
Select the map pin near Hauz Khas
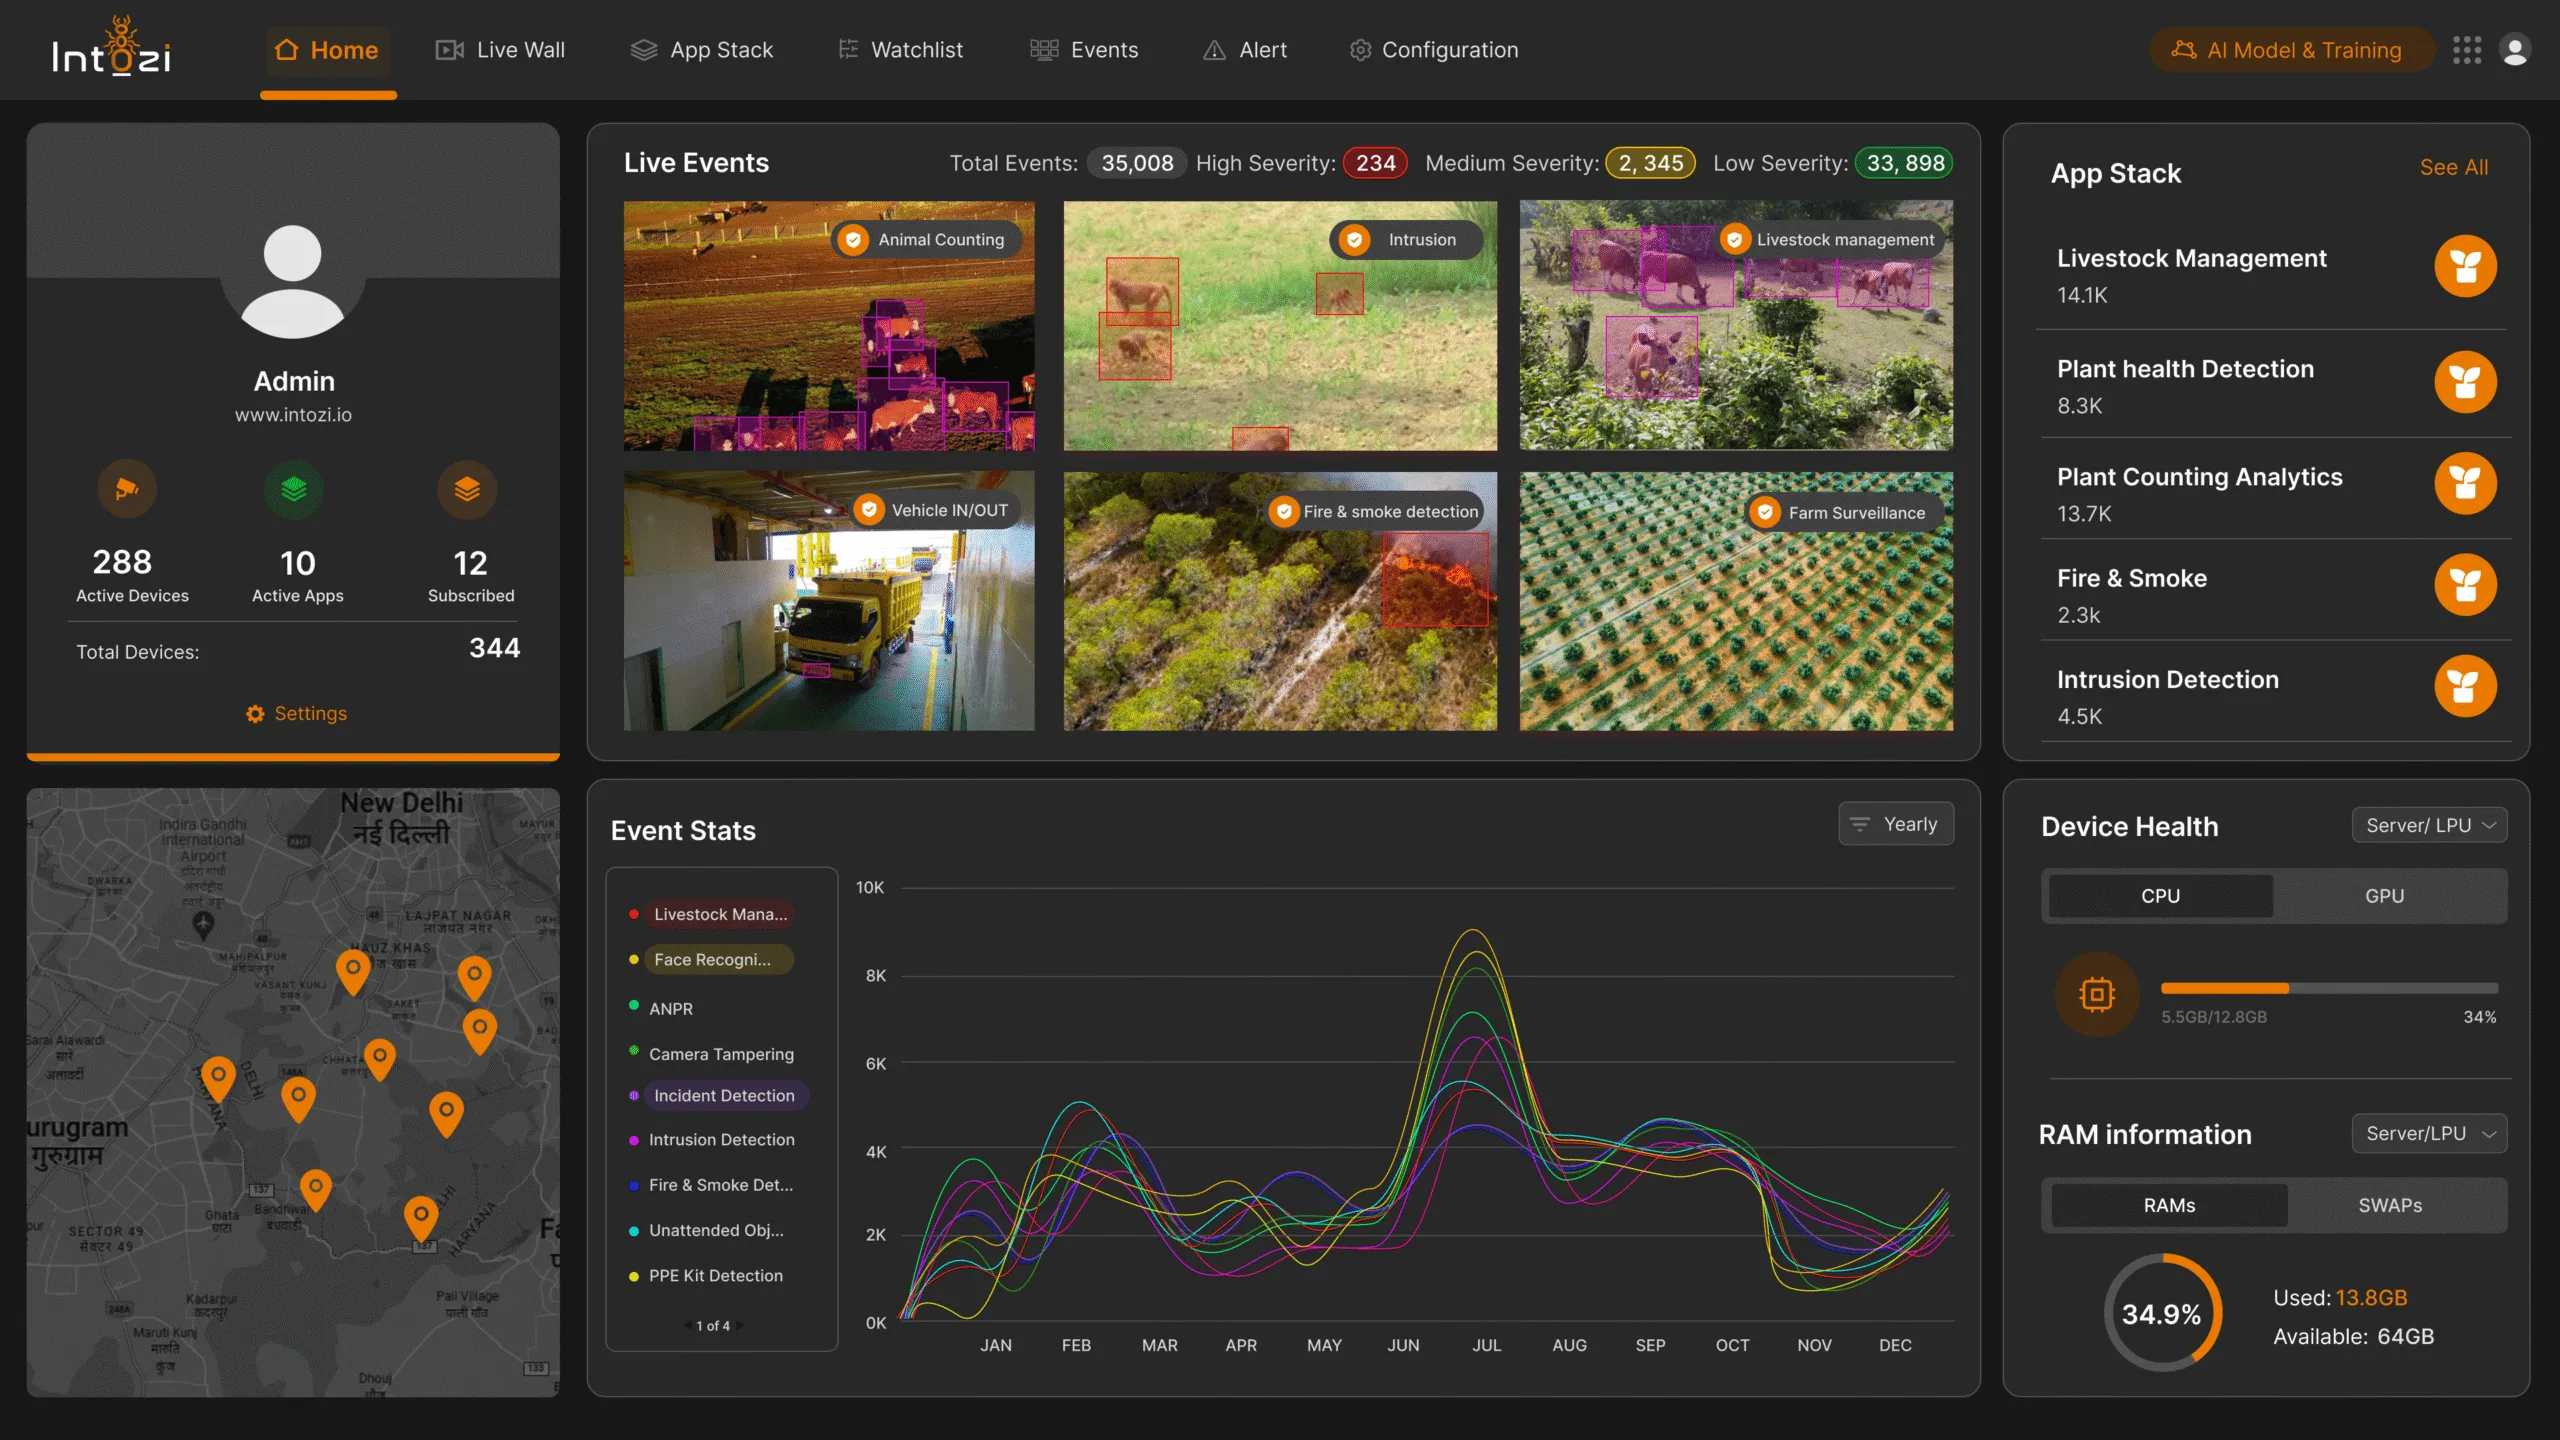pyautogui.click(x=353, y=970)
